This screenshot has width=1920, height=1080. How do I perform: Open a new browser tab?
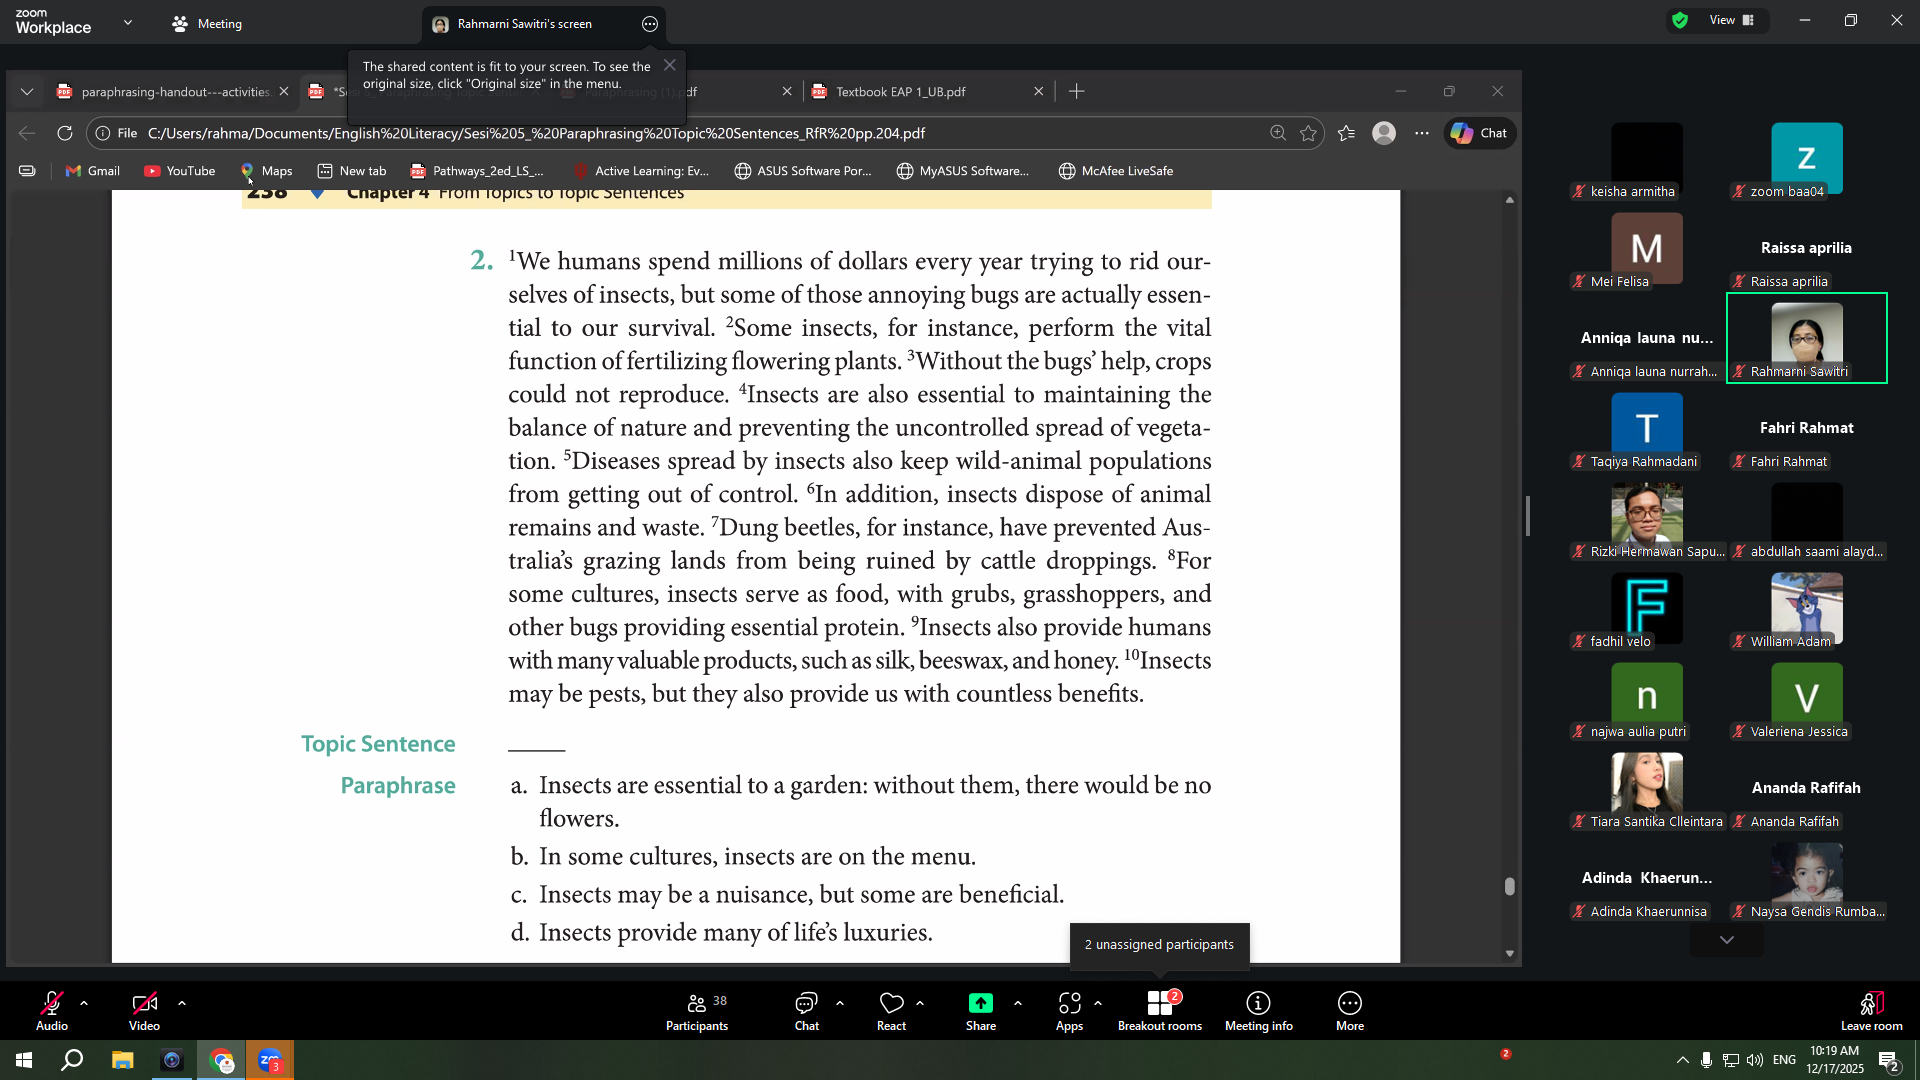pos(1076,91)
